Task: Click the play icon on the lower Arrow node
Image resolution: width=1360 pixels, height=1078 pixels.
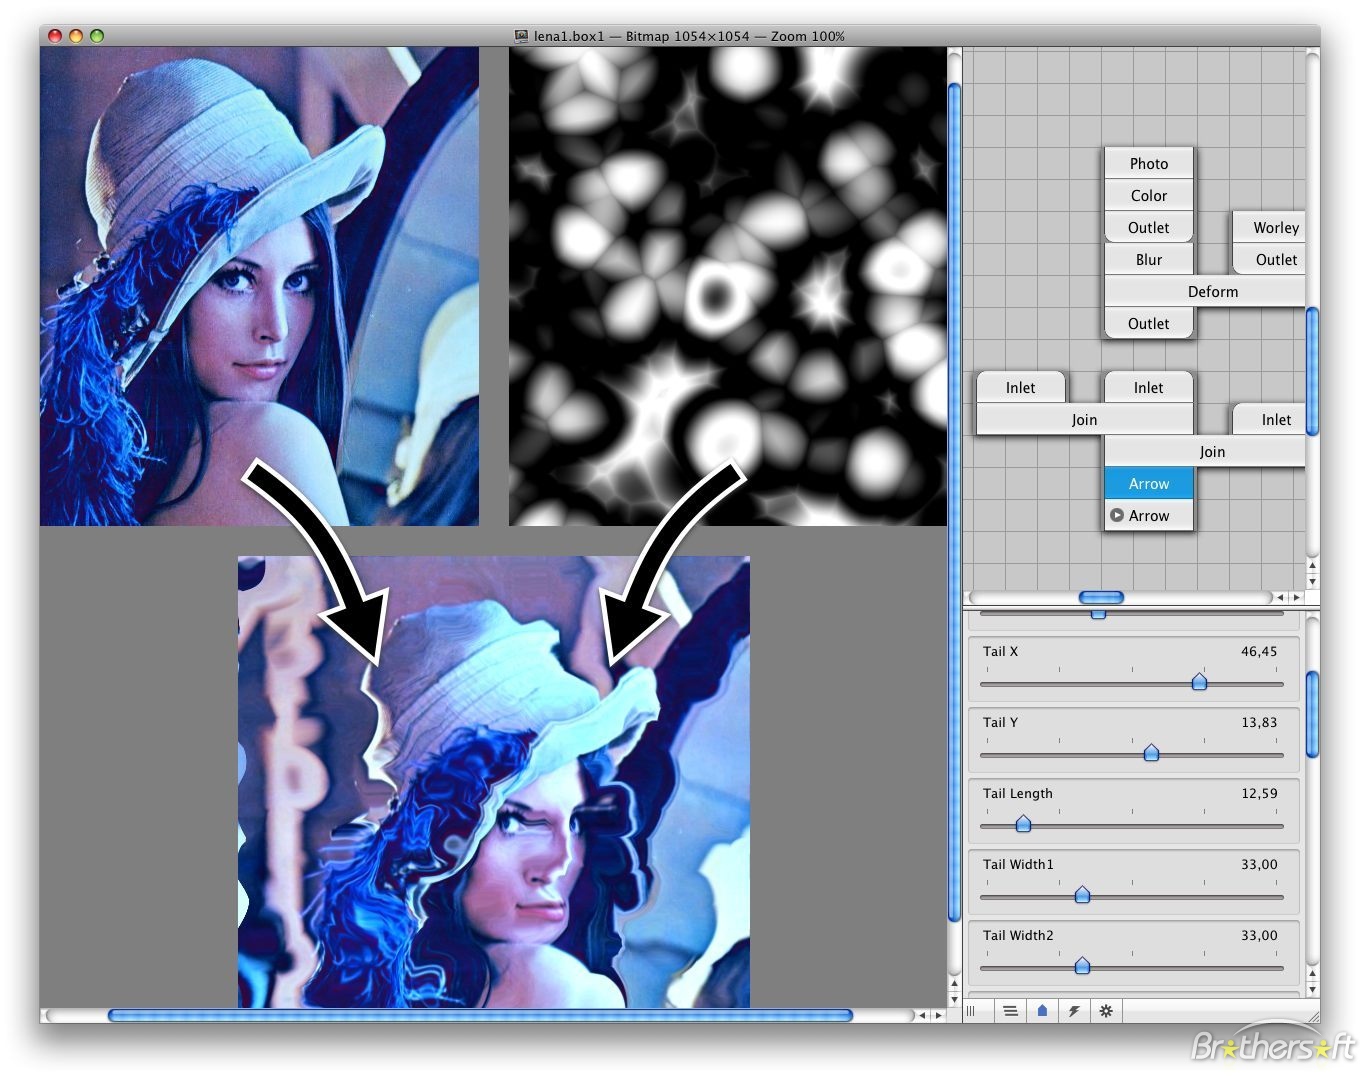Action: [1117, 515]
